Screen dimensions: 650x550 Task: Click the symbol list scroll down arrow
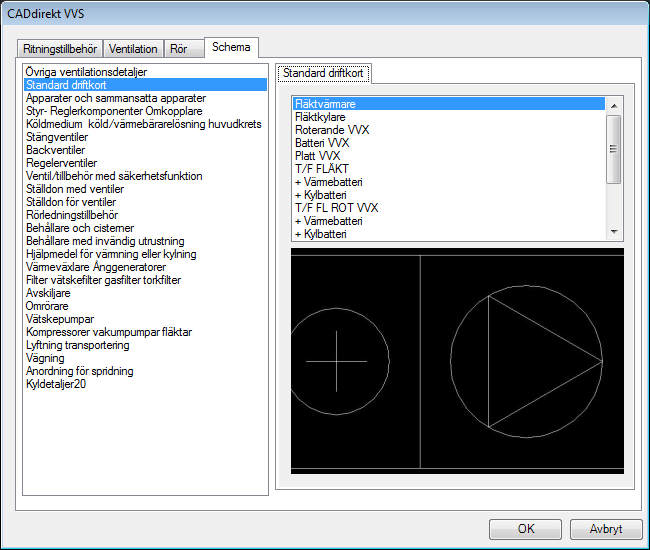point(614,232)
